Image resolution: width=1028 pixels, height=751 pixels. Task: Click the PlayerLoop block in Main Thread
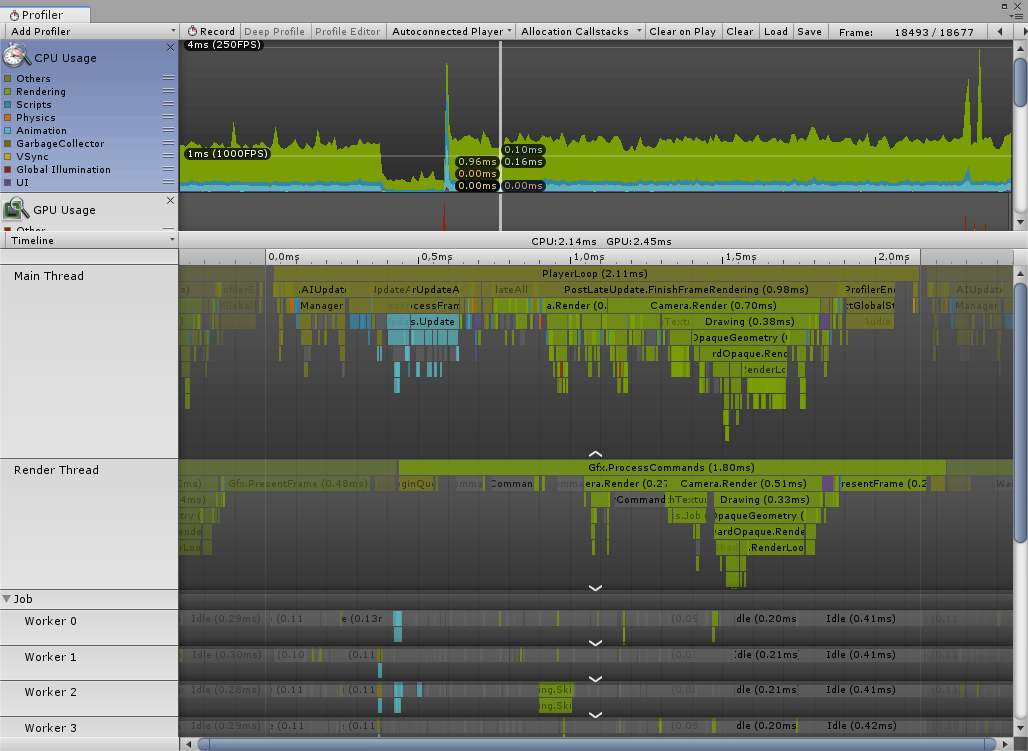click(x=595, y=273)
